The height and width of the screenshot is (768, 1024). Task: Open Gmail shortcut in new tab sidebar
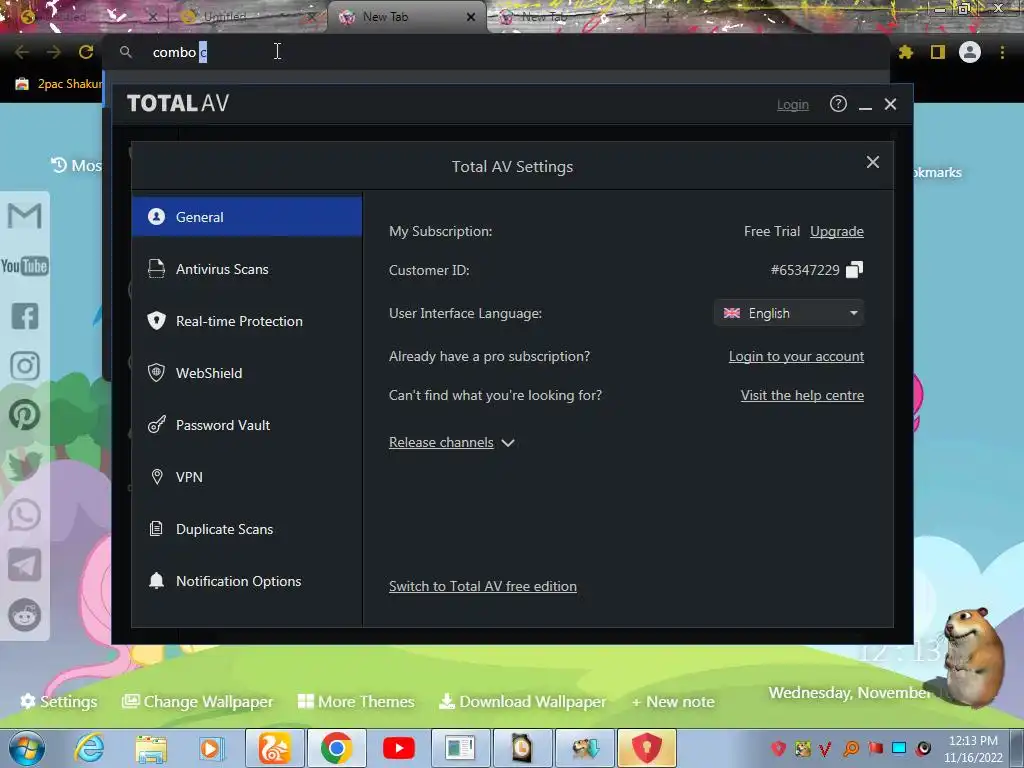coord(25,216)
